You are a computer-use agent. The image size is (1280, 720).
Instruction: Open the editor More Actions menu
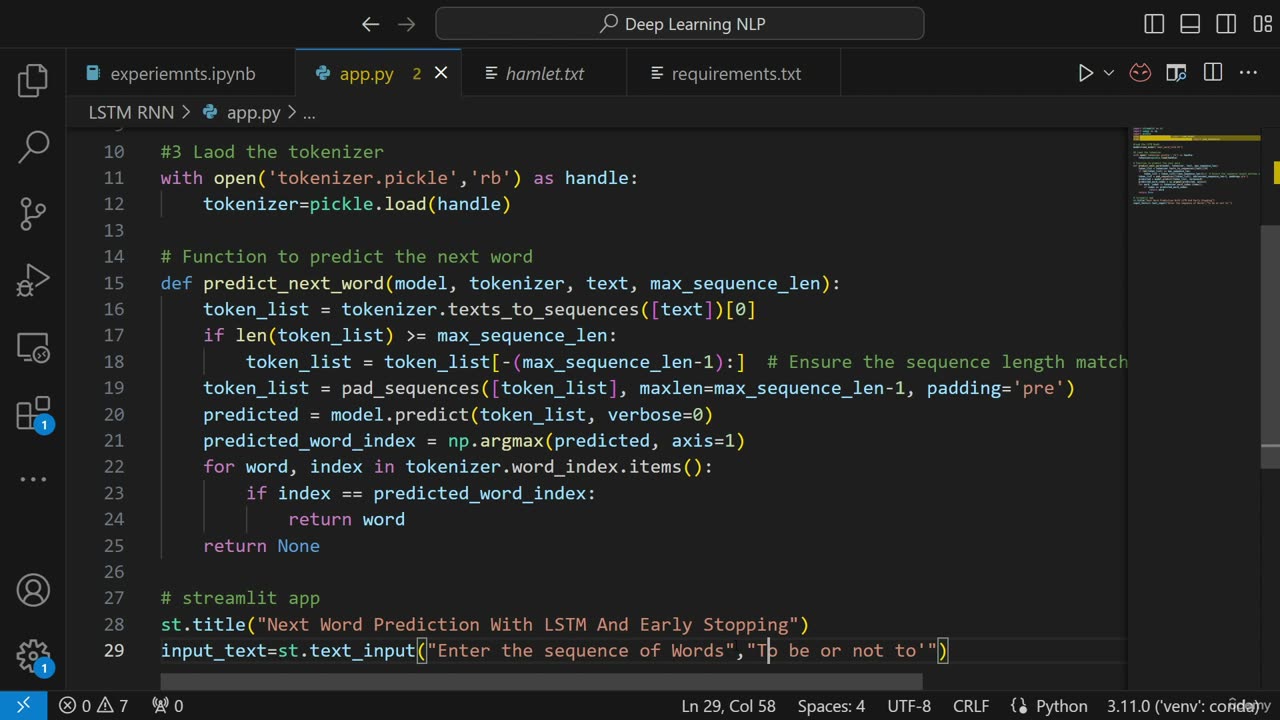[1248, 73]
